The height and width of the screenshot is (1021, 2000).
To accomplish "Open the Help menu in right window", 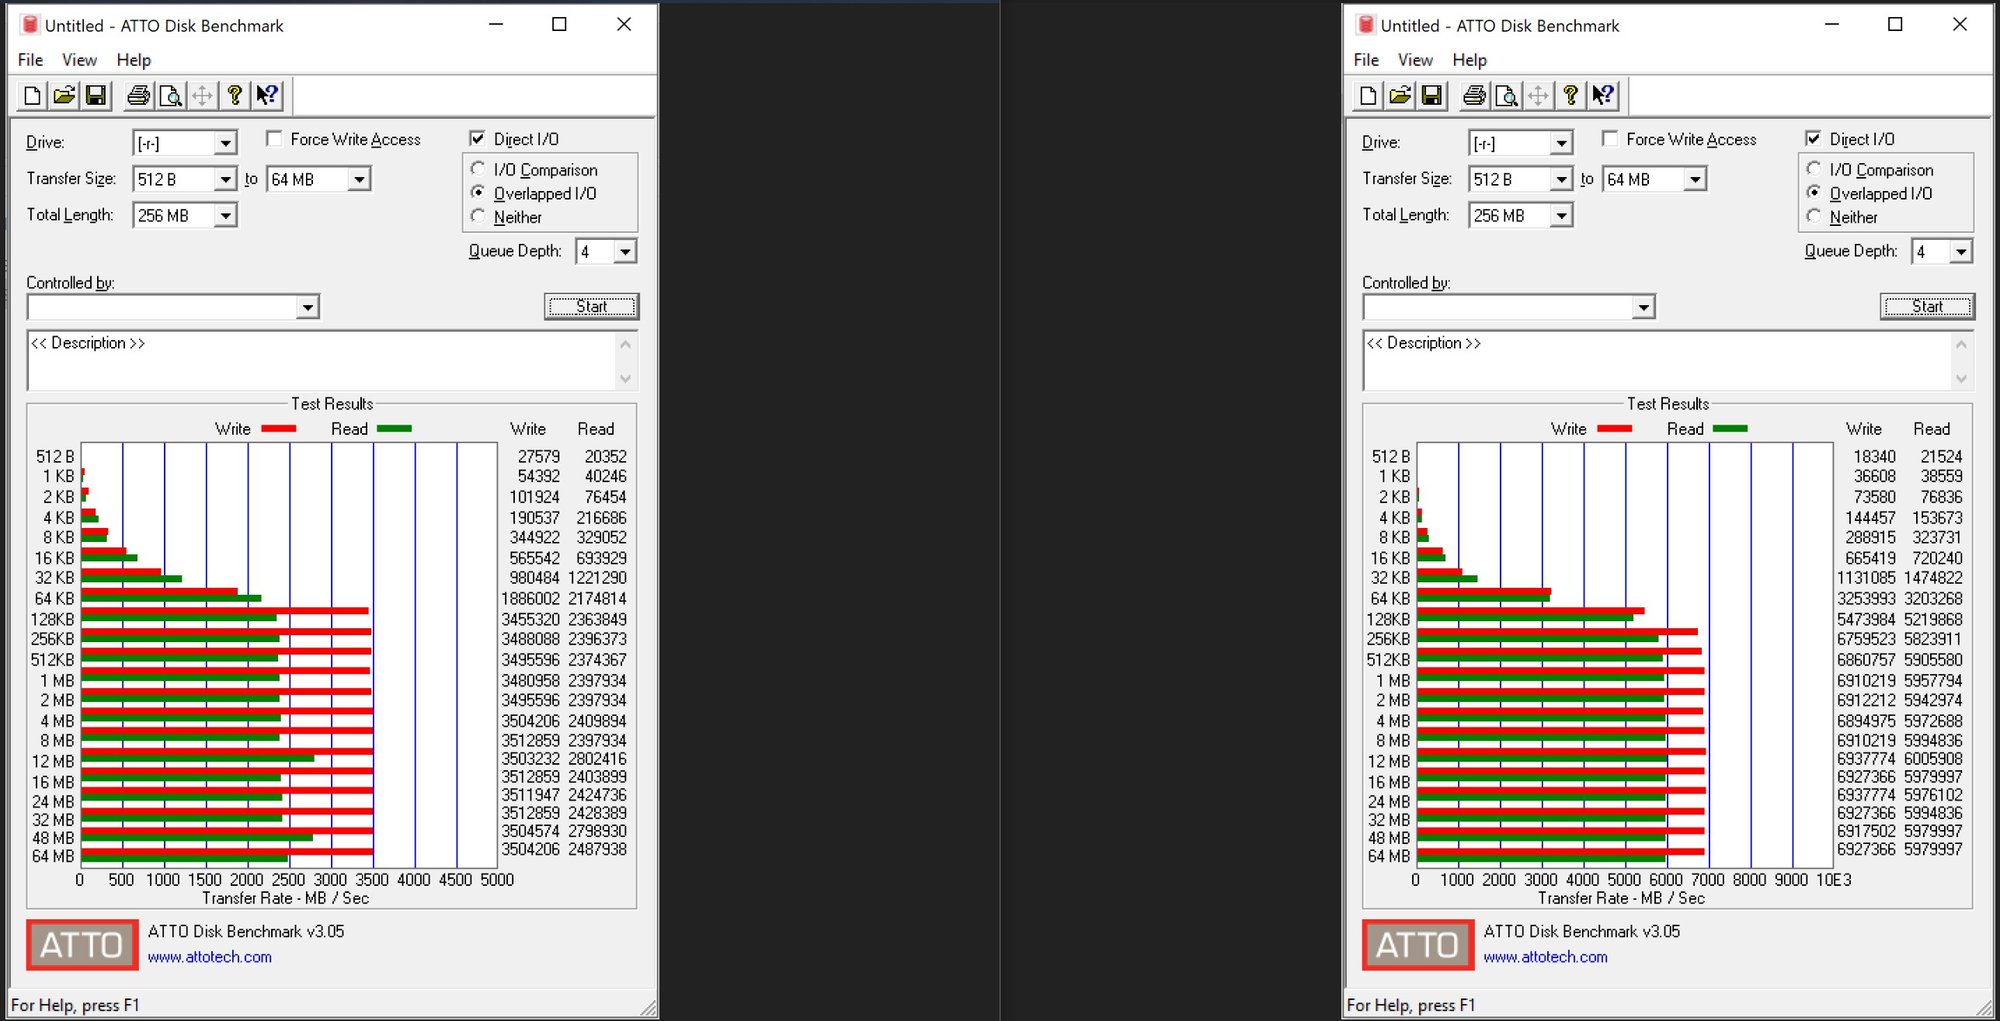I will click(x=1469, y=60).
